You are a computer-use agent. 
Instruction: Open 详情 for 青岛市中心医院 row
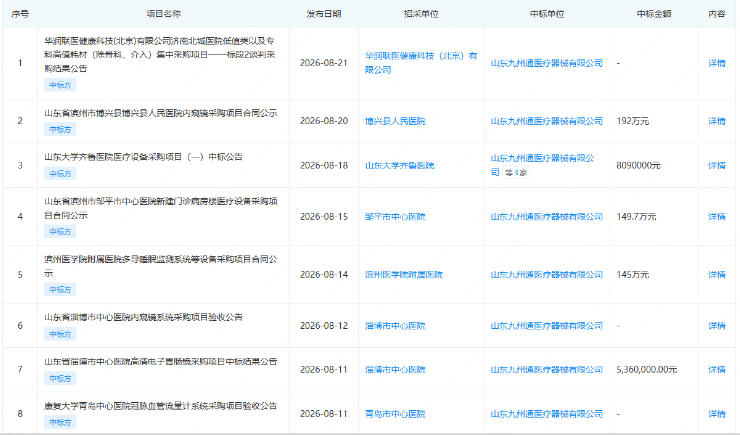point(716,414)
